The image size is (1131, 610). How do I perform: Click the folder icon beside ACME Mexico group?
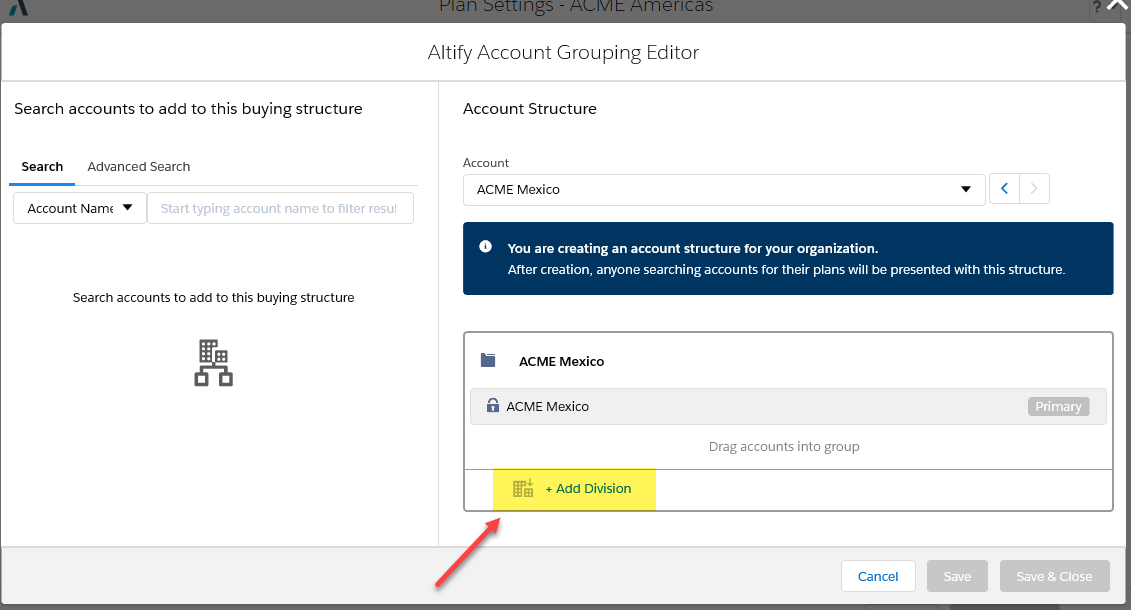(x=488, y=360)
